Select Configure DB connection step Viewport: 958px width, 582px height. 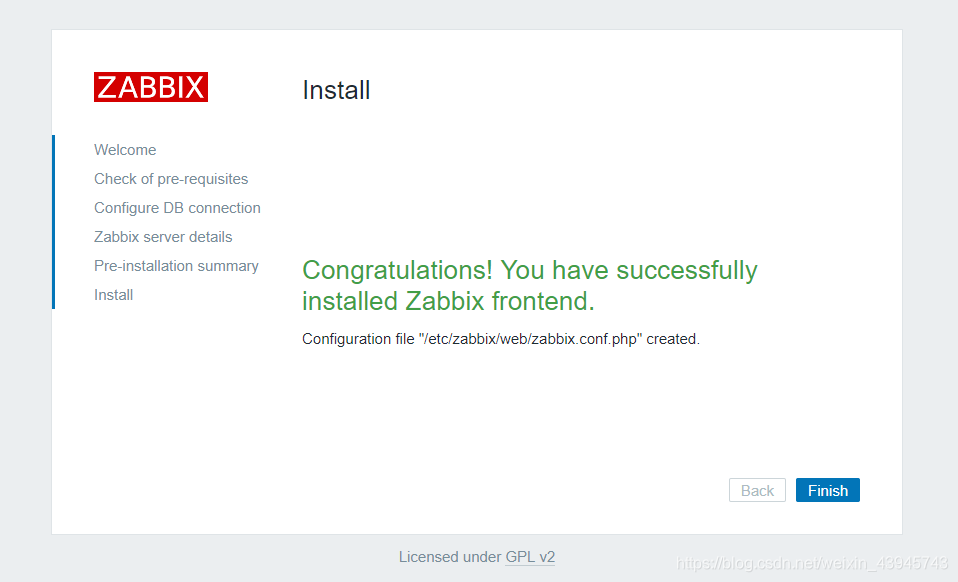coord(177,208)
